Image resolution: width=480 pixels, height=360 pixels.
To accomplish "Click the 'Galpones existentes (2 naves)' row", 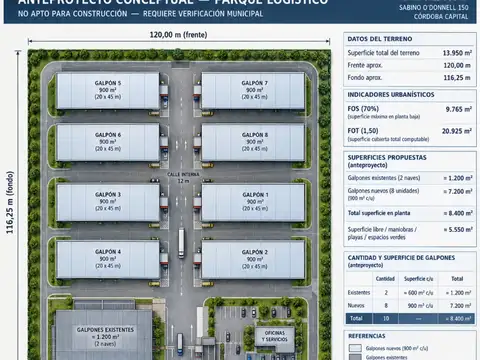I will [x=410, y=178].
